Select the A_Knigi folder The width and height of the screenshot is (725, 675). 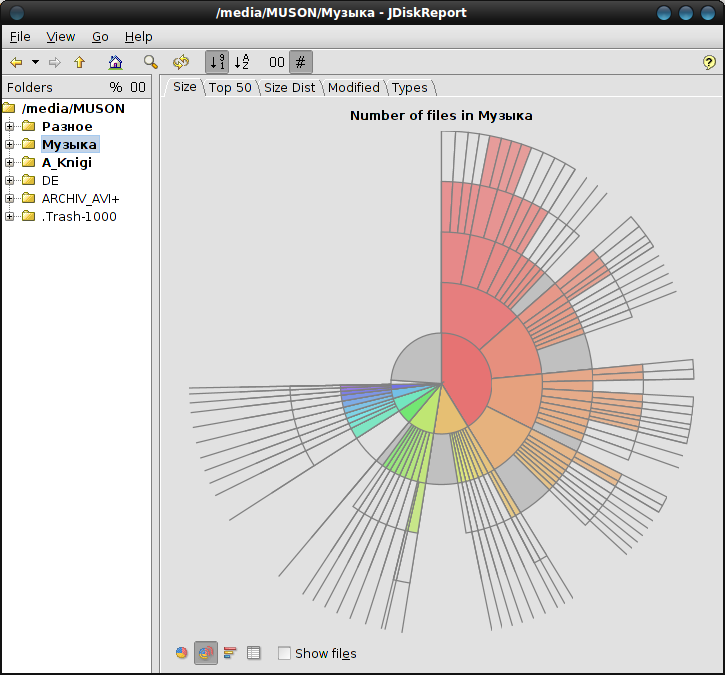click(67, 162)
